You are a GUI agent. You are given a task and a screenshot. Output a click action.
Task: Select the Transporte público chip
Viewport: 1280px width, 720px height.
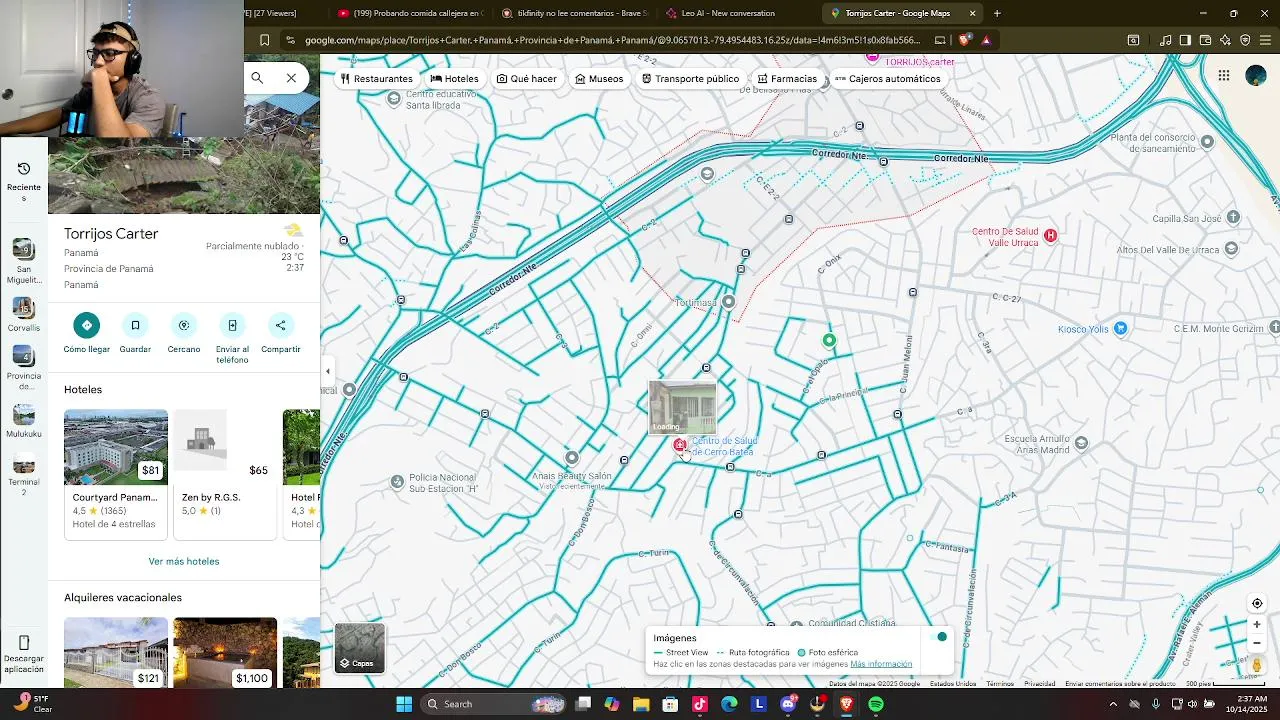691,79
